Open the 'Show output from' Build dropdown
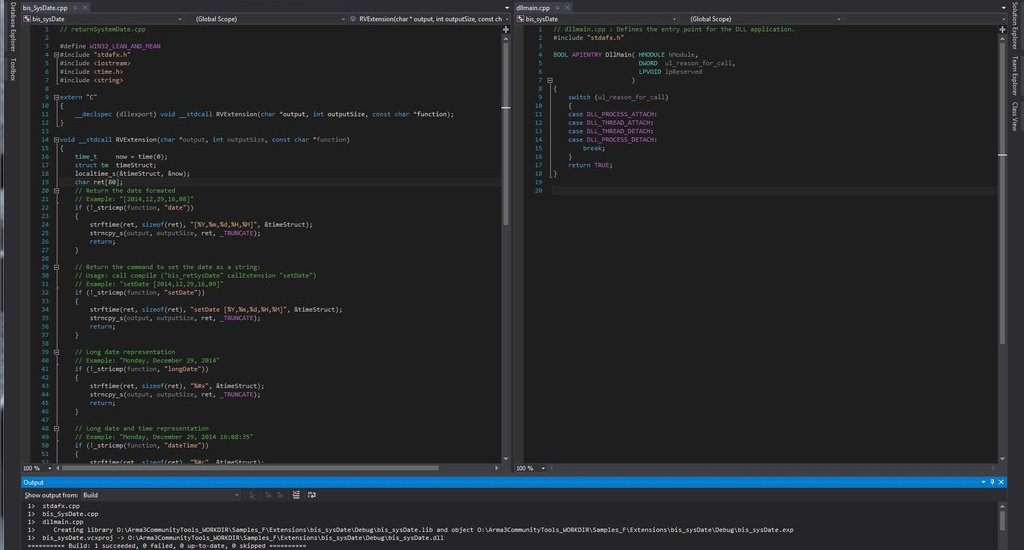This screenshot has width=1024, height=550. click(160, 495)
